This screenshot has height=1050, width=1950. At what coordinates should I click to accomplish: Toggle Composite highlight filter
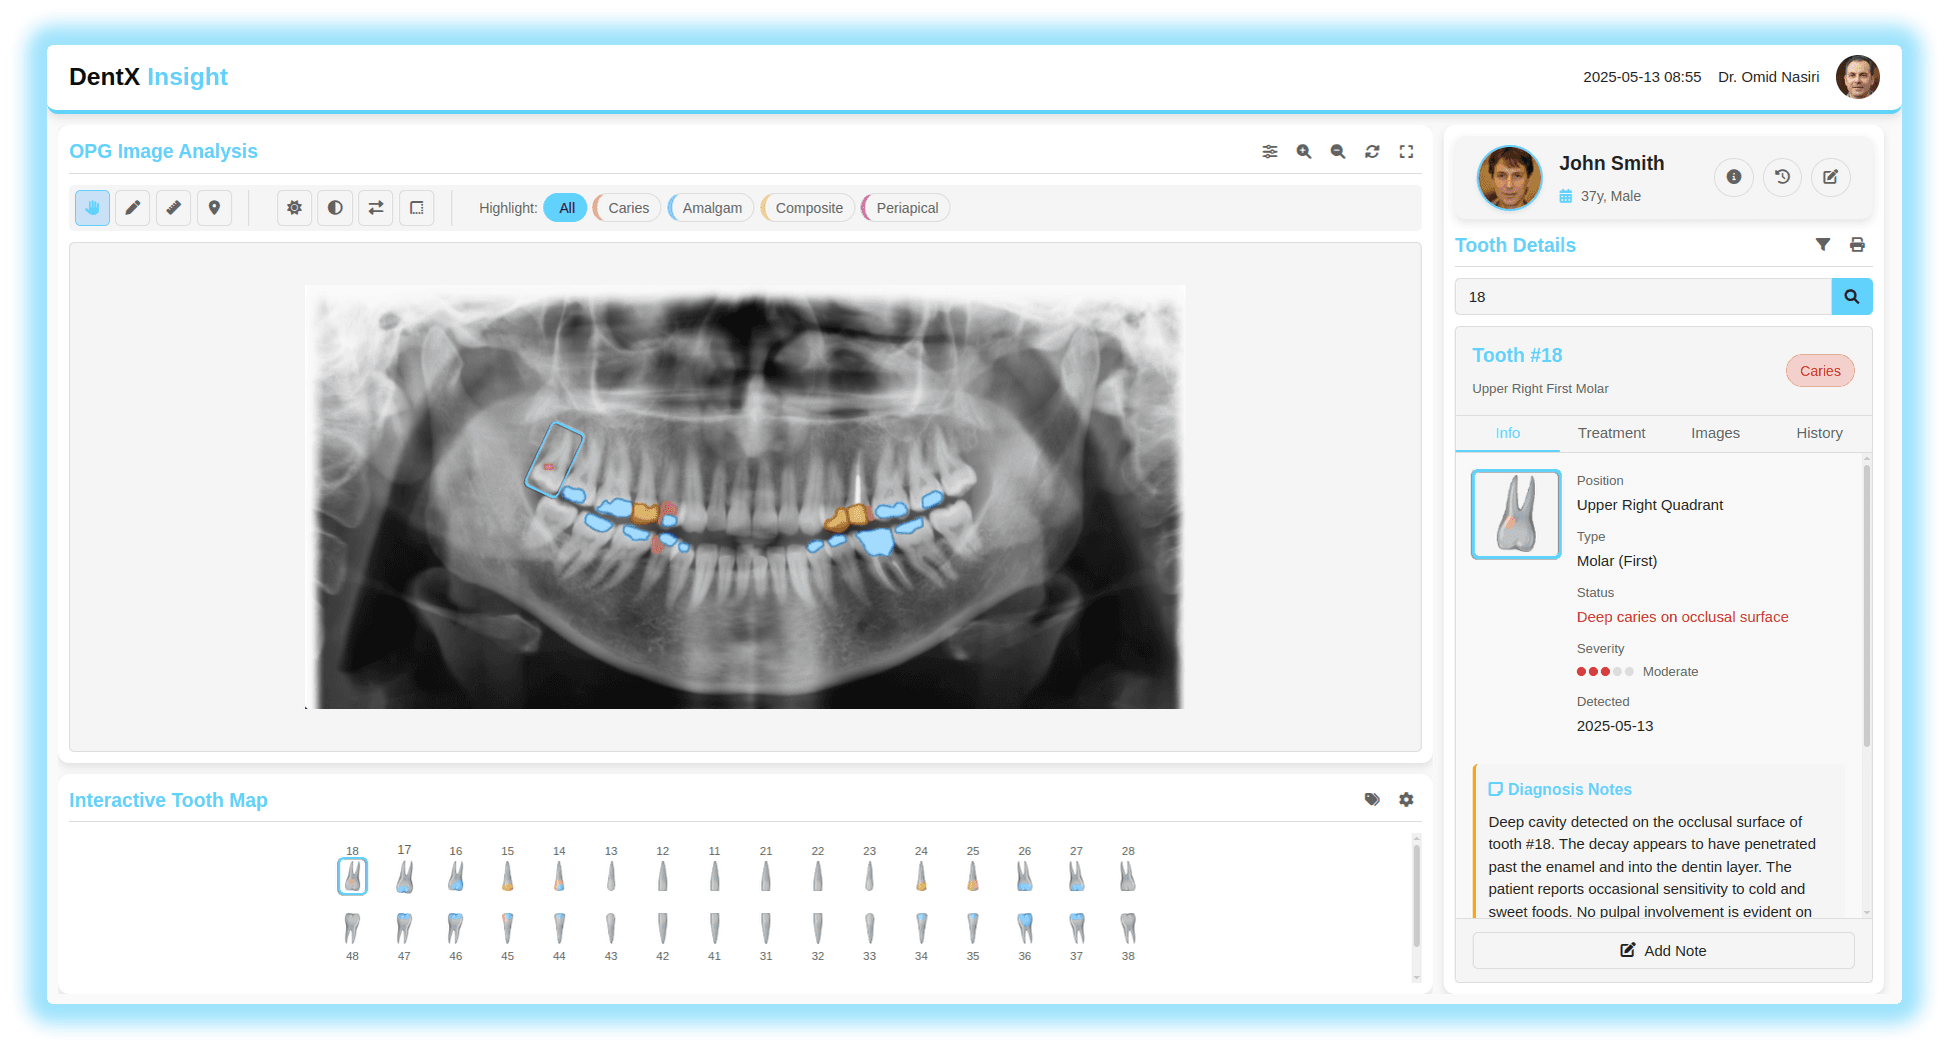(808, 208)
